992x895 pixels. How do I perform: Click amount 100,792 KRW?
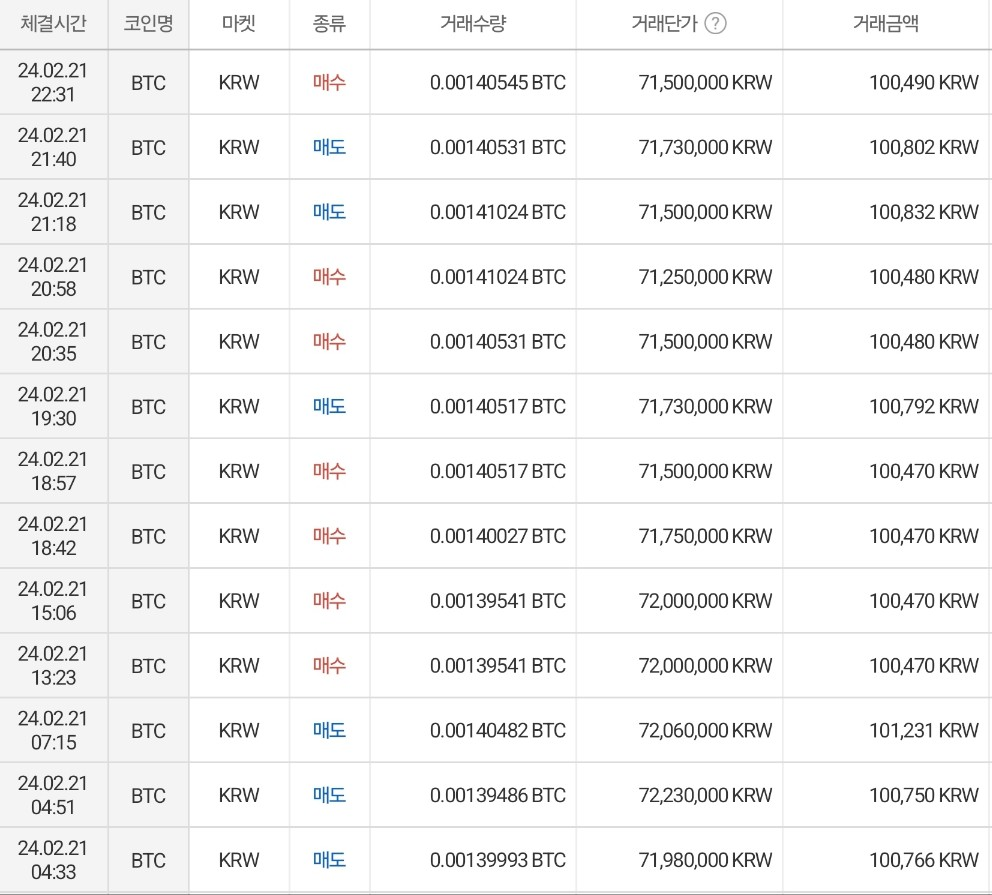924,406
